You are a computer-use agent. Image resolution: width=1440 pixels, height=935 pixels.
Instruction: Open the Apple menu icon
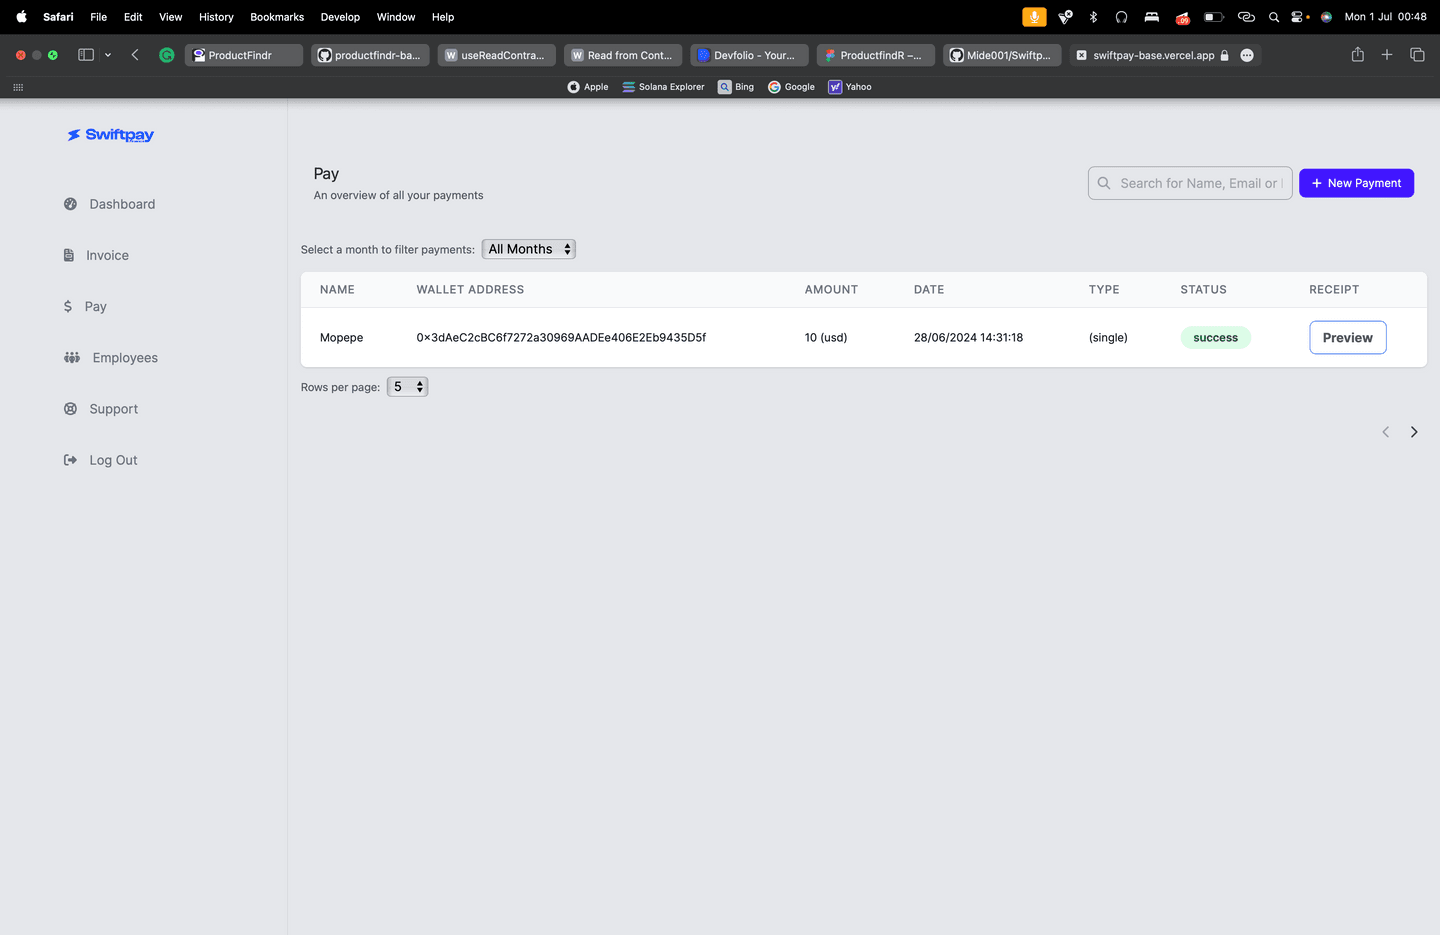click(x=21, y=17)
